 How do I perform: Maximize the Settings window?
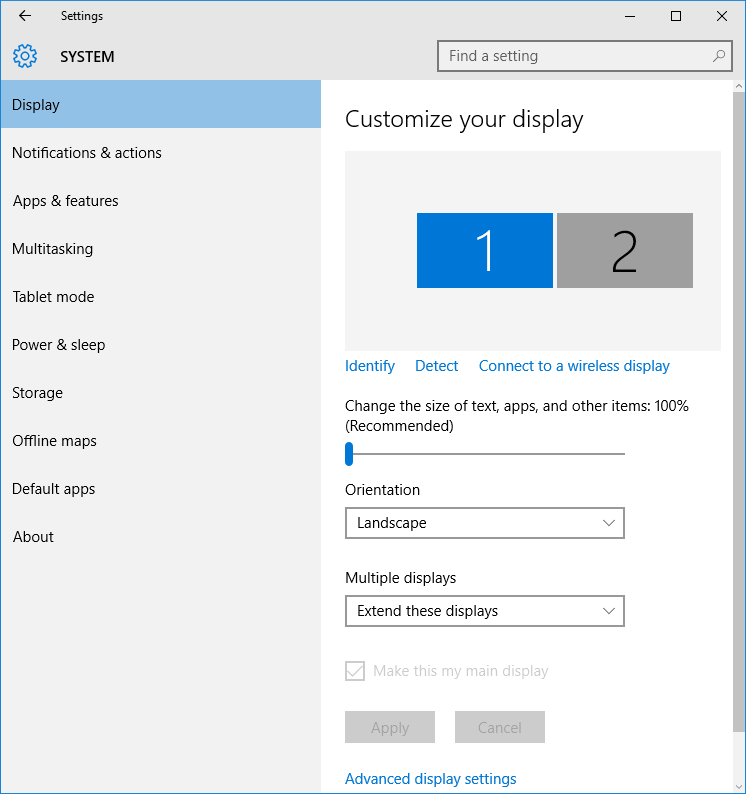[x=676, y=16]
